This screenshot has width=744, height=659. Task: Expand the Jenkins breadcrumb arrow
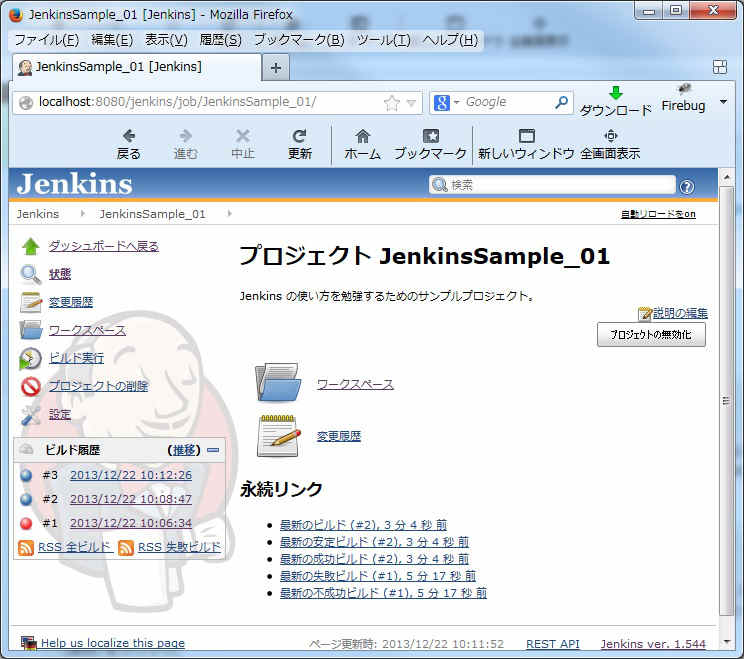(83, 214)
